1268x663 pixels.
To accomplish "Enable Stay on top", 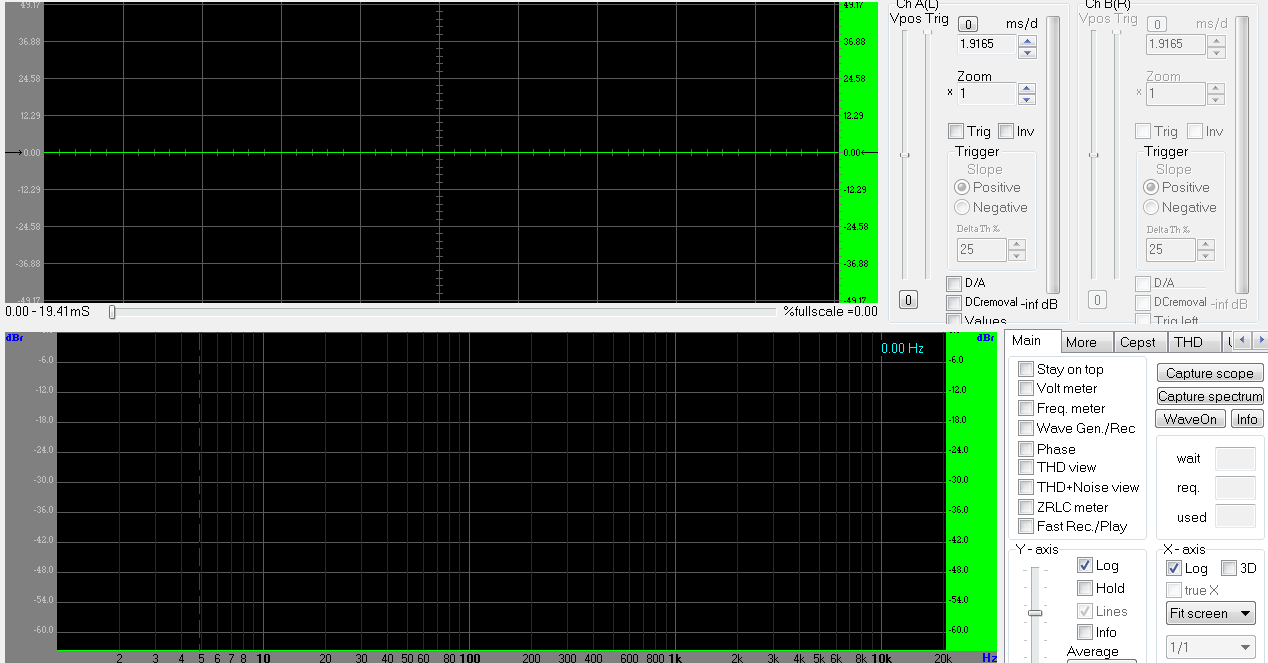I will 1026,369.
